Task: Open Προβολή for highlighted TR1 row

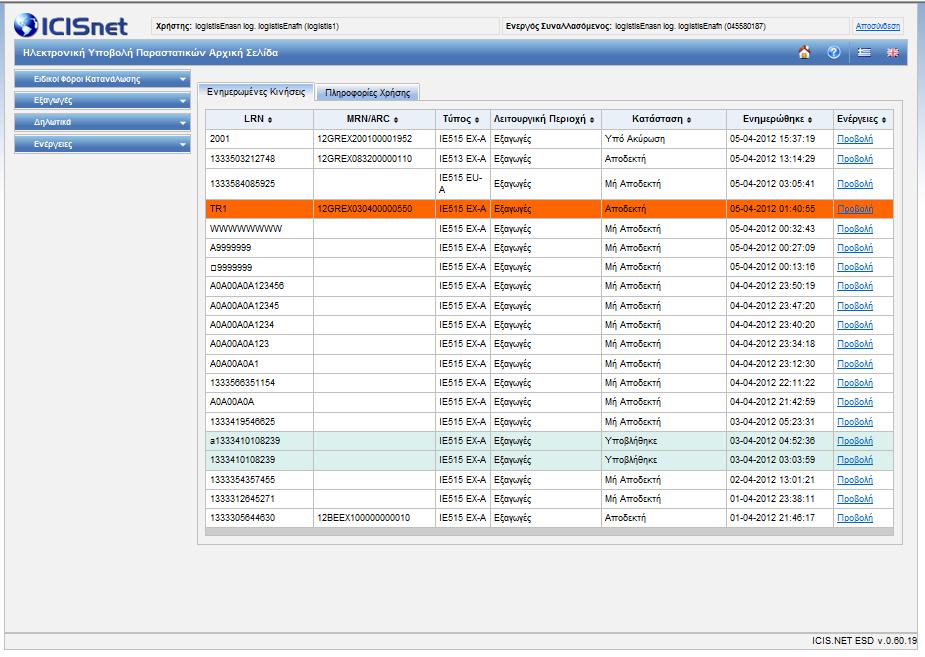Action: point(855,209)
